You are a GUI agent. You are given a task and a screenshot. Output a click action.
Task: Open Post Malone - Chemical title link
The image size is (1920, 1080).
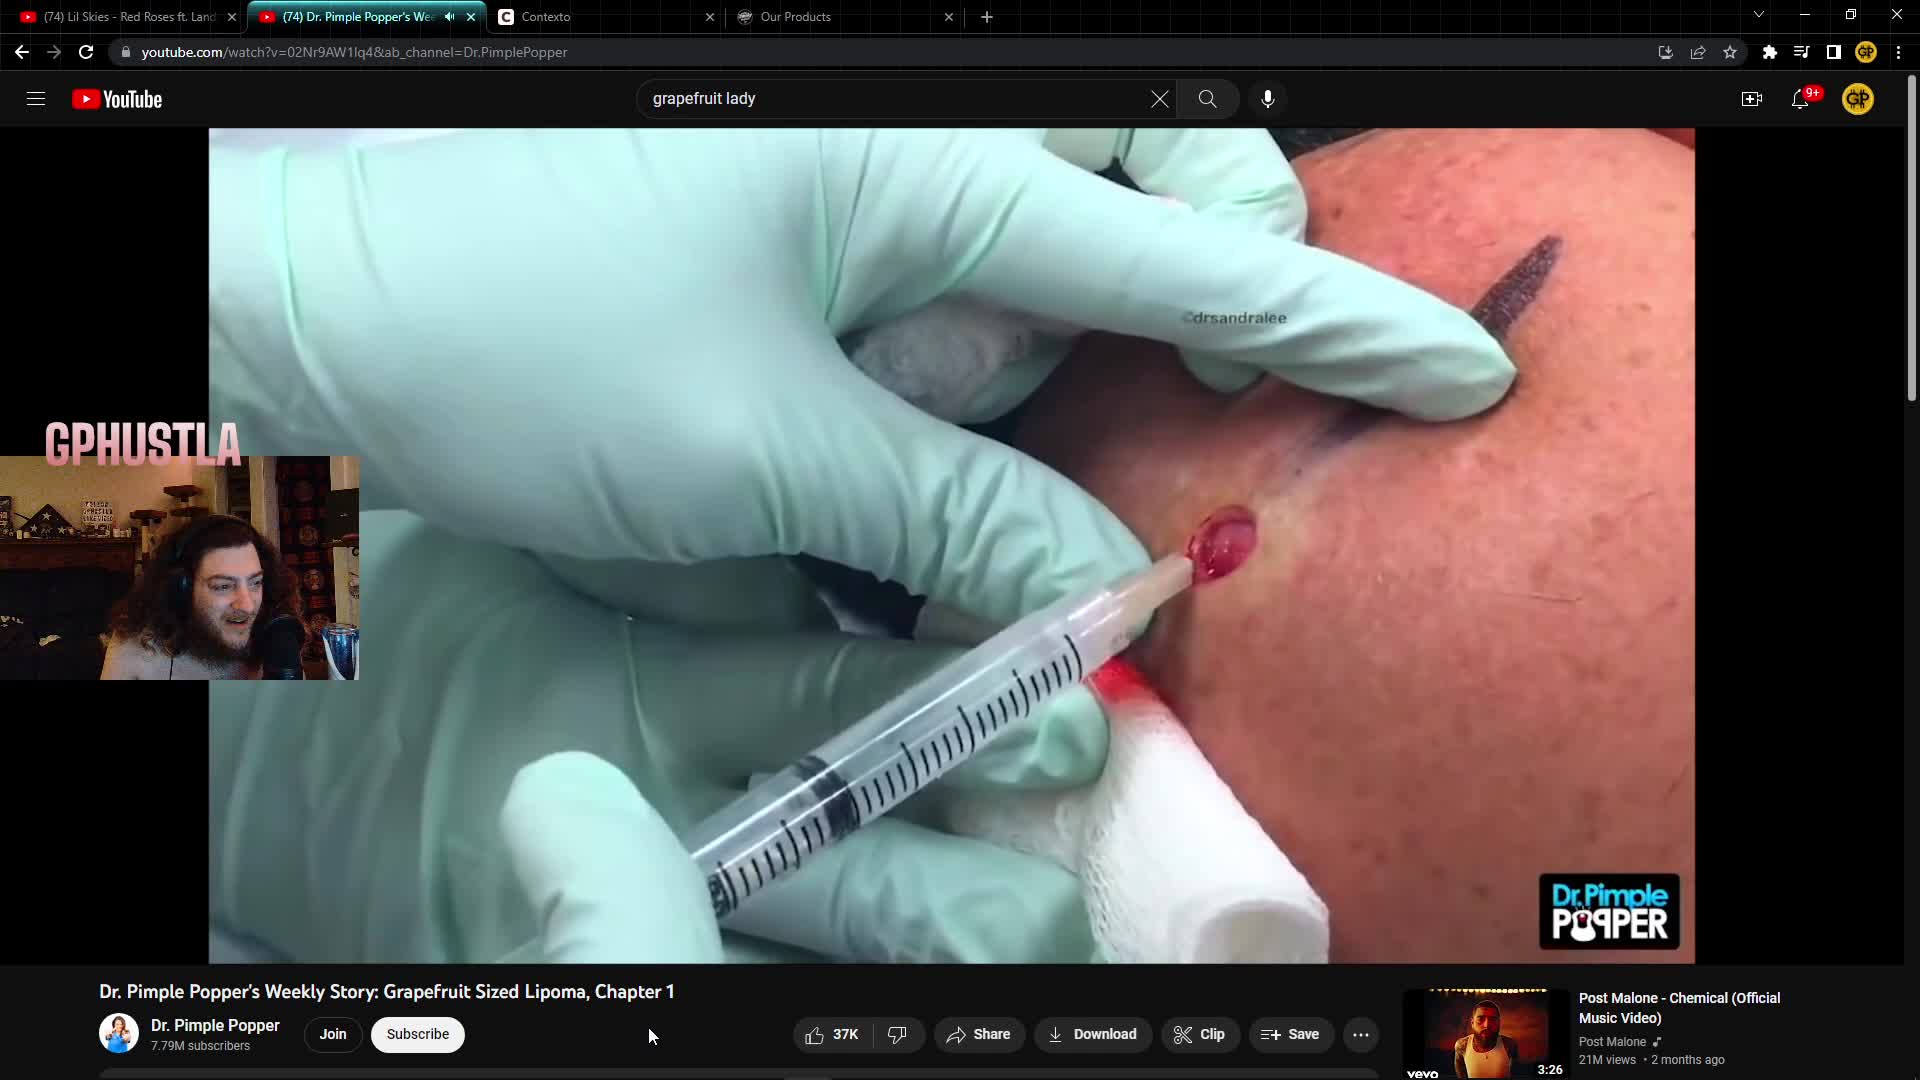click(1679, 1008)
